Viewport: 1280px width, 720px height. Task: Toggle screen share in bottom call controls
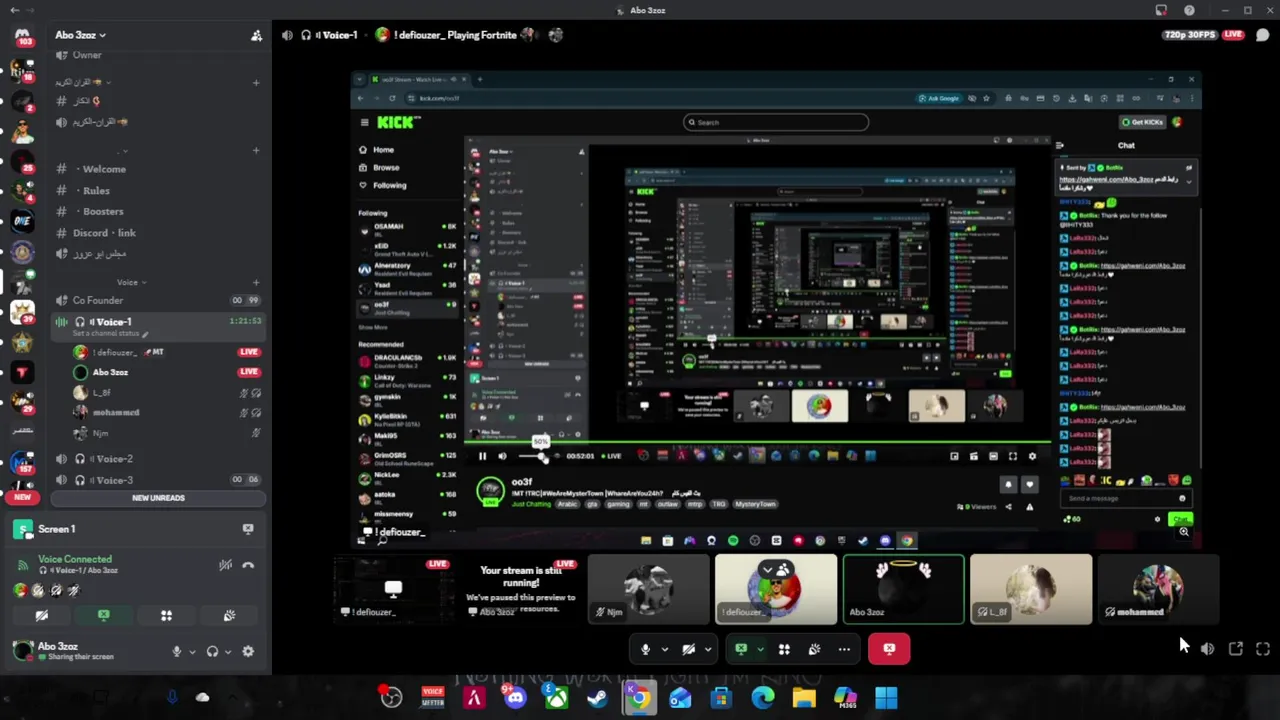click(741, 649)
